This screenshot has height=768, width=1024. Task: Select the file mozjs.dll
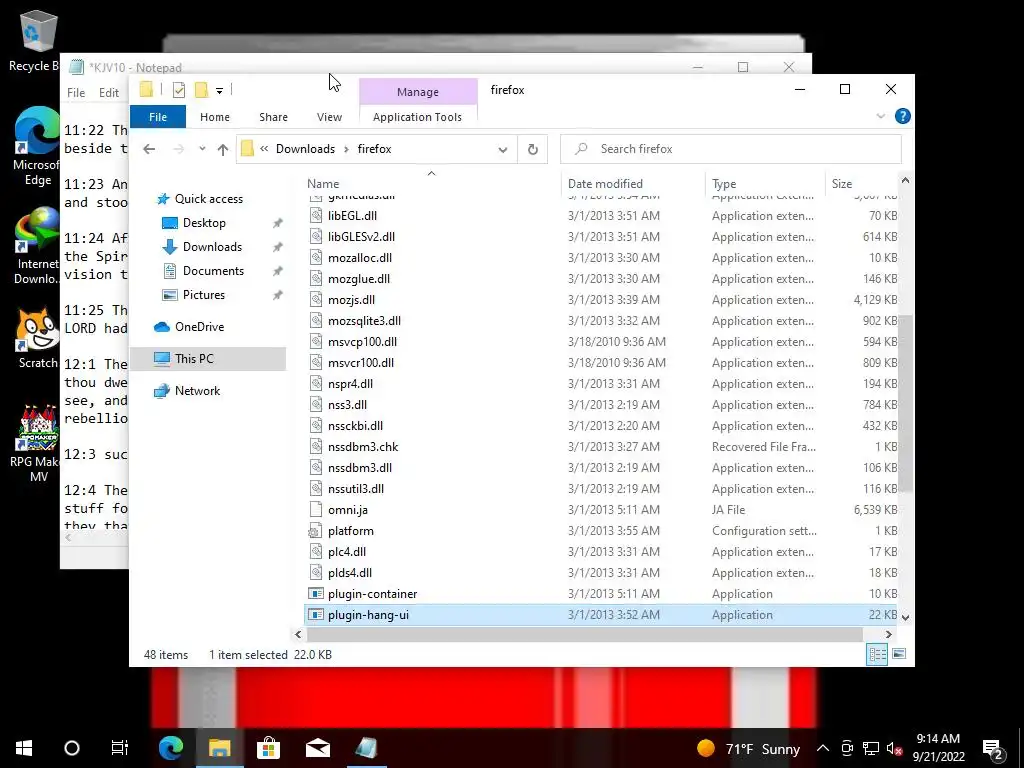[601, 300]
